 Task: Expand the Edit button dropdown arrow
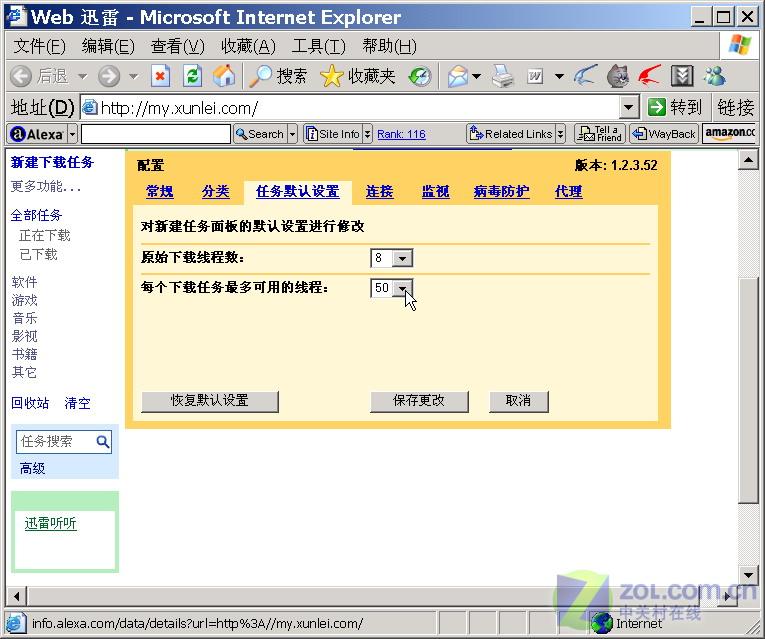point(560,76)
